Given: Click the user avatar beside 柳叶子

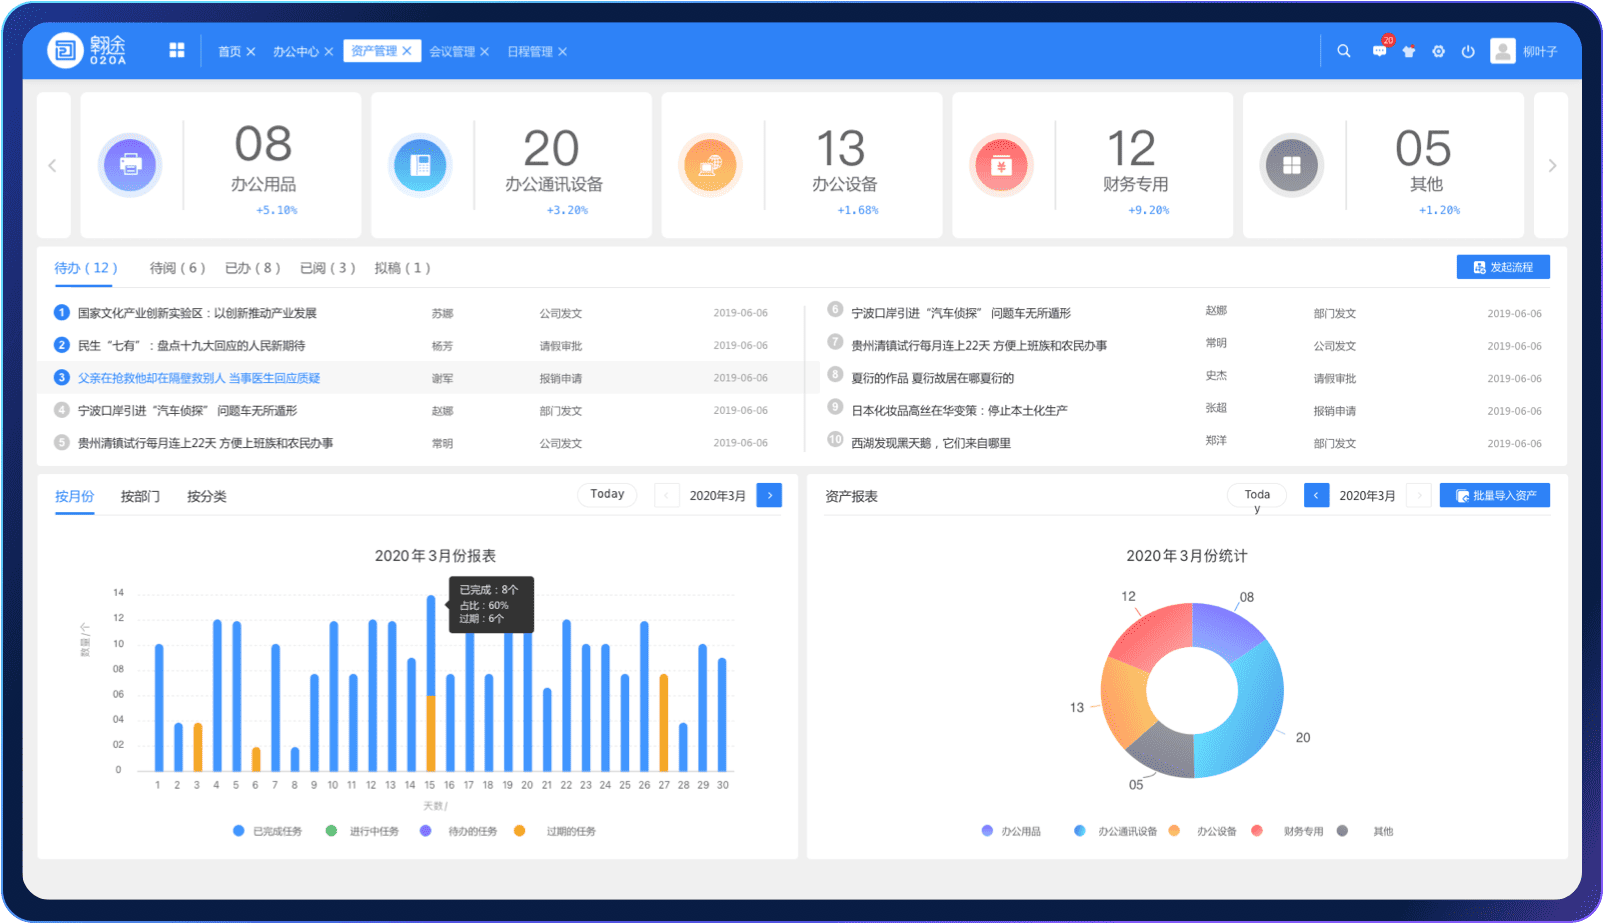Looking at the screenshot, I should pos(1502,51).
